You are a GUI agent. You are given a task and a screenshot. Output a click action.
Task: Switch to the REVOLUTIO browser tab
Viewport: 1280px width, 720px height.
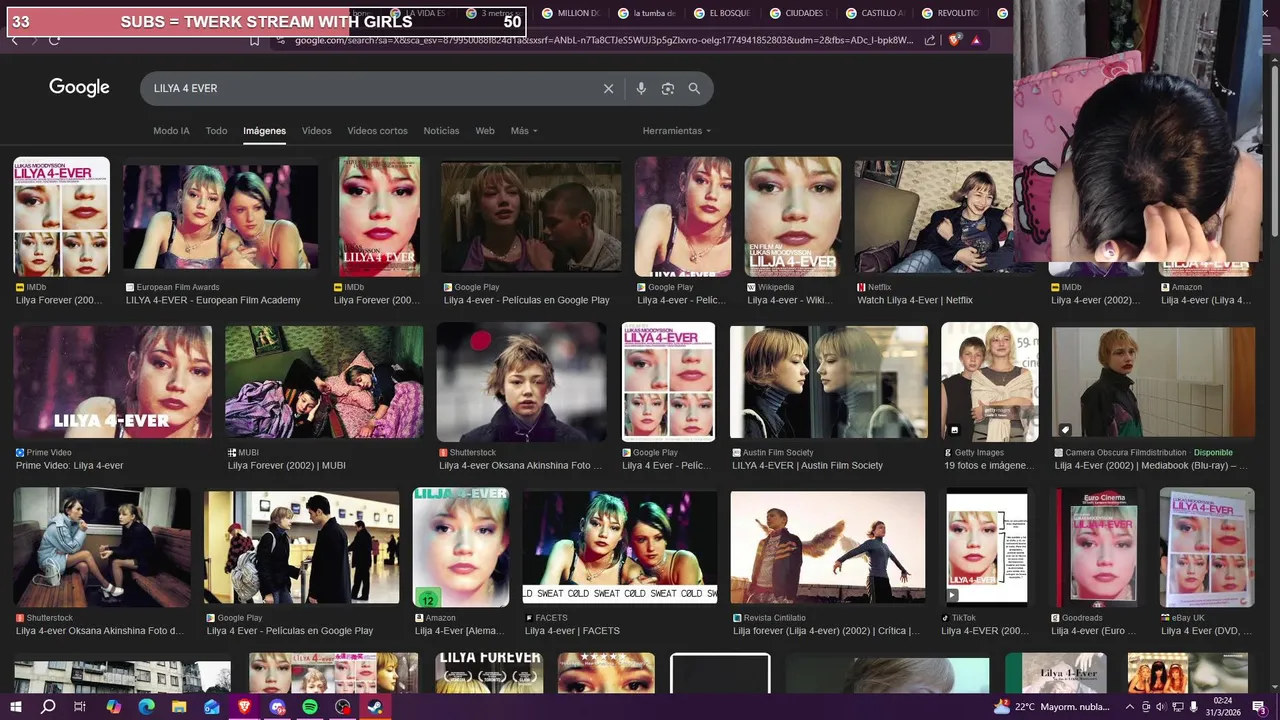tap(951, 13)
